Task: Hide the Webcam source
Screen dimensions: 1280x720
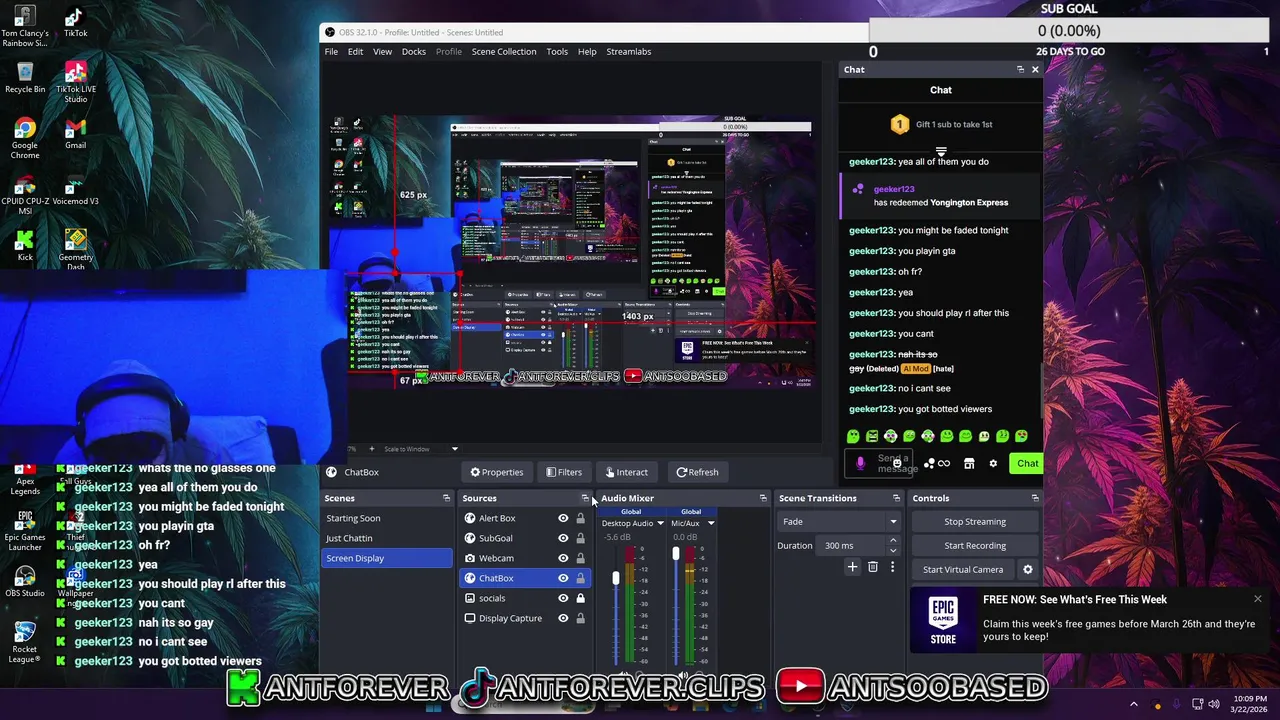Action: pos(563,558)
